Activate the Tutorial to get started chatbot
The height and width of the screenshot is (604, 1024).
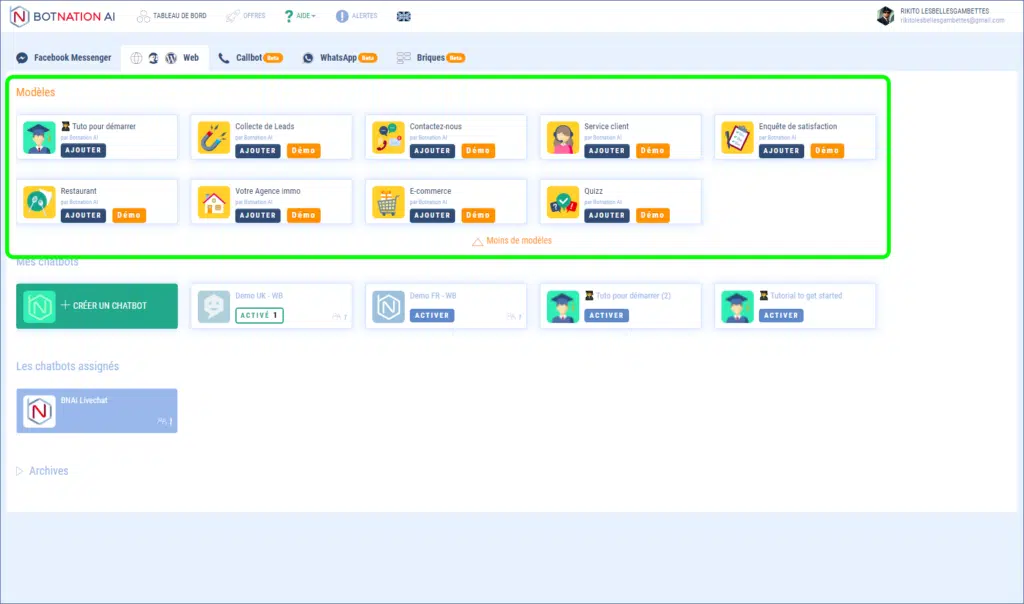coord(780,315)
